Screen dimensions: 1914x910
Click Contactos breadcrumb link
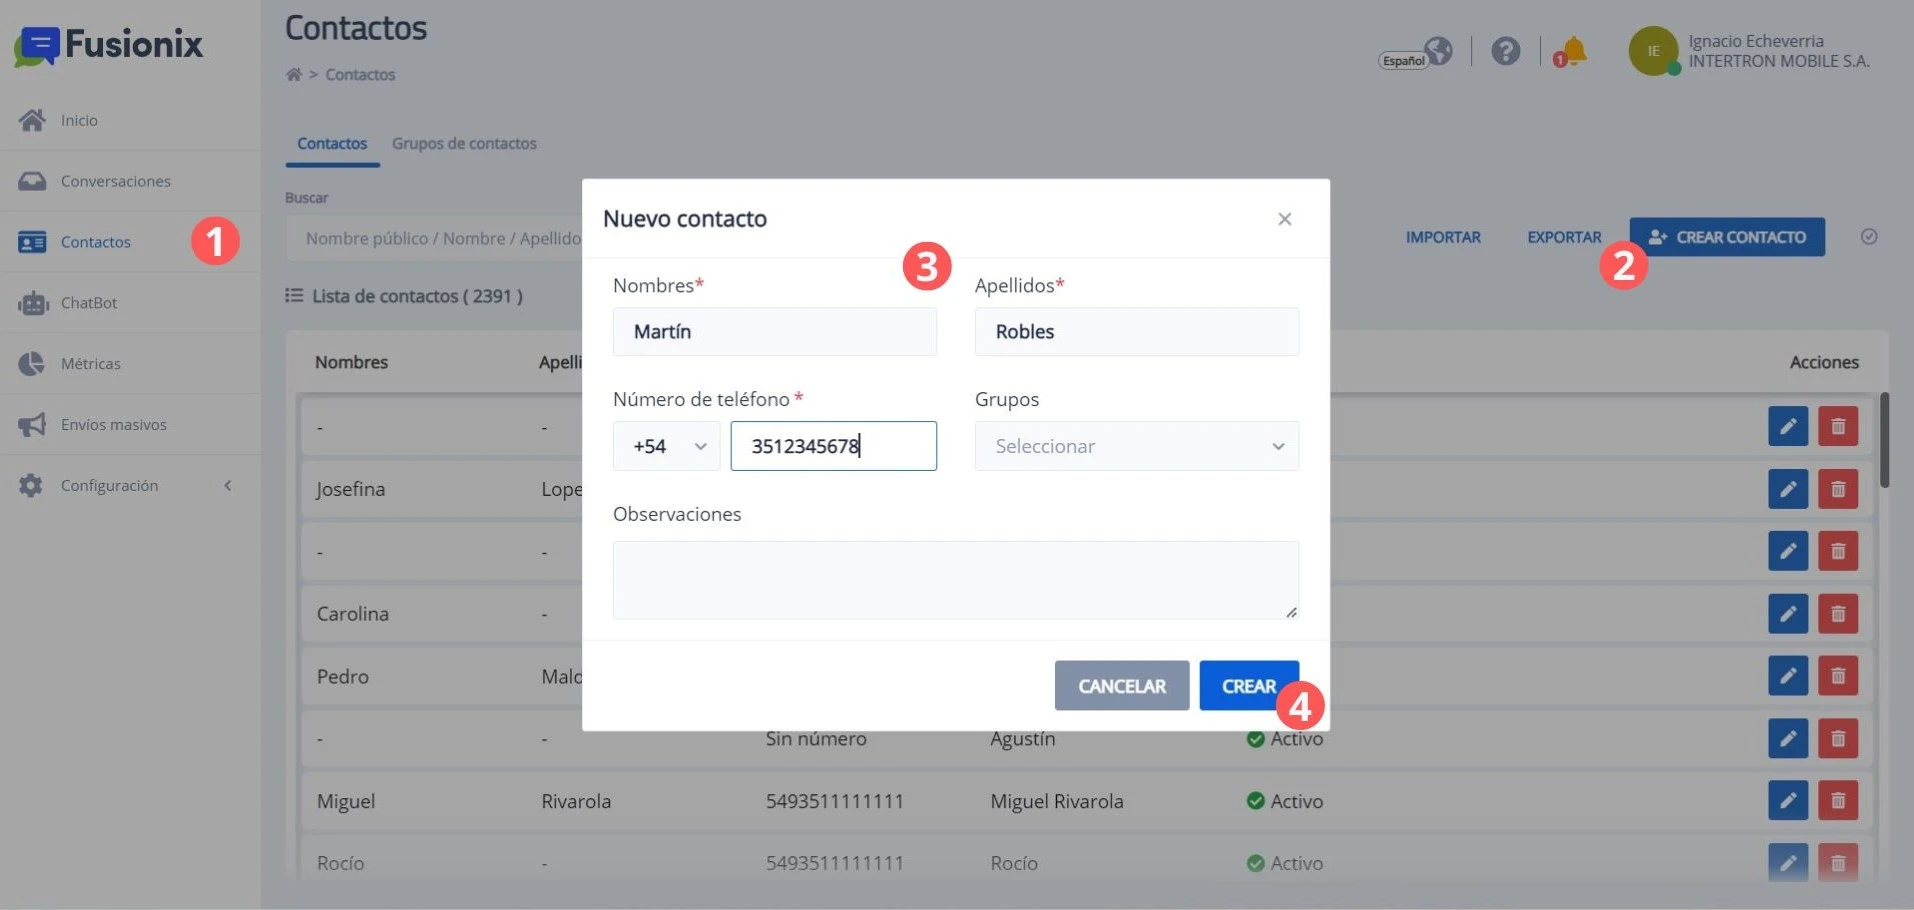[x=360, y=75]
